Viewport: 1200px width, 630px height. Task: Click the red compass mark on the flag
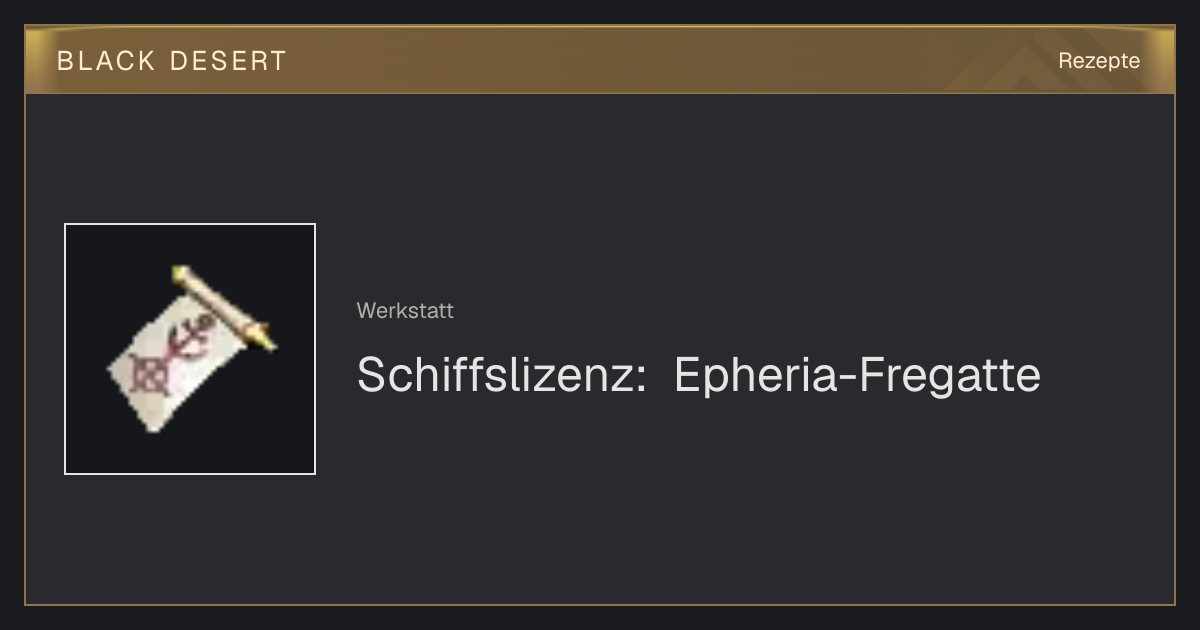pos(150,376)
